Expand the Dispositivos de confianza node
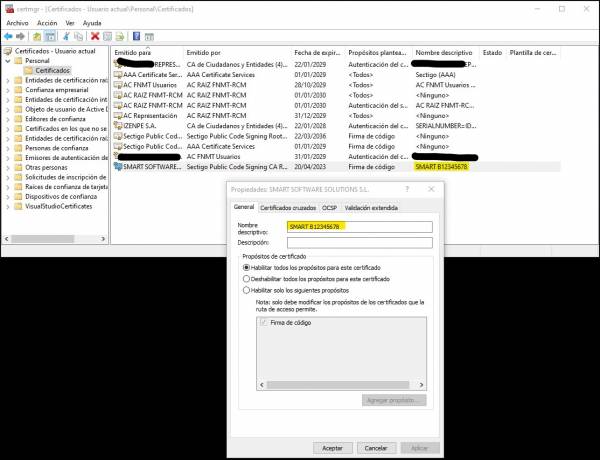Image resolution: width=600 pixels, height=460 pixels. click(x=8, y=197)
